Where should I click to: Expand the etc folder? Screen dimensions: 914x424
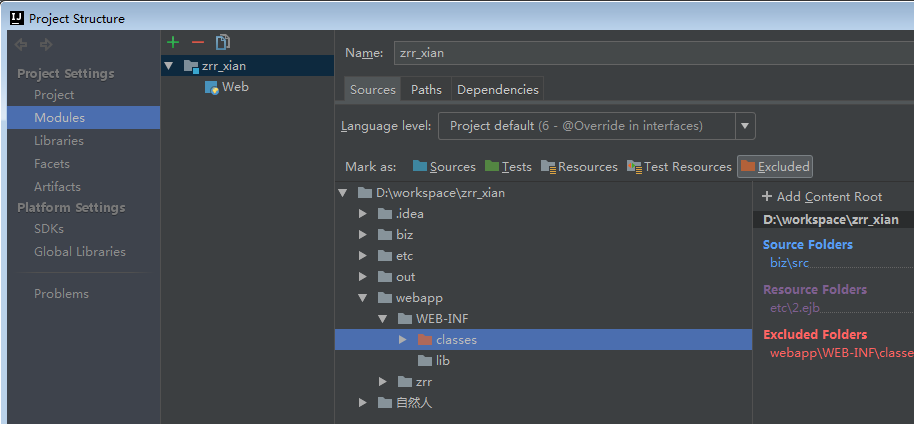tap(363, 255)
